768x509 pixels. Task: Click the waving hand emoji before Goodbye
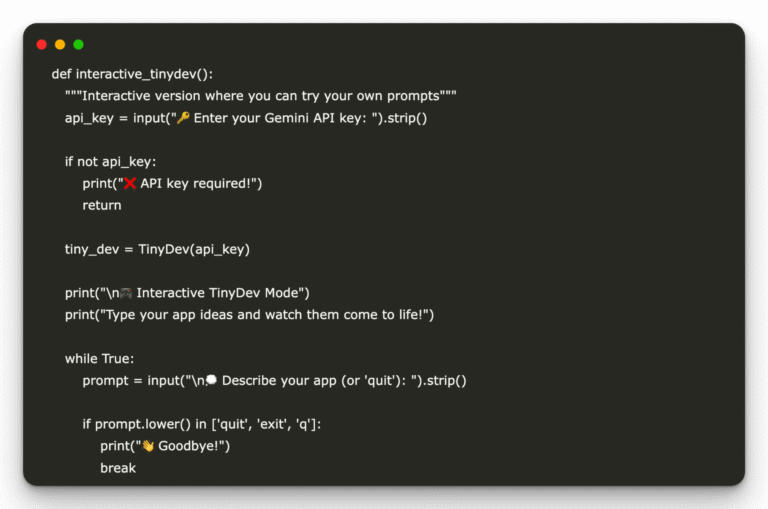tap(148, 446)
